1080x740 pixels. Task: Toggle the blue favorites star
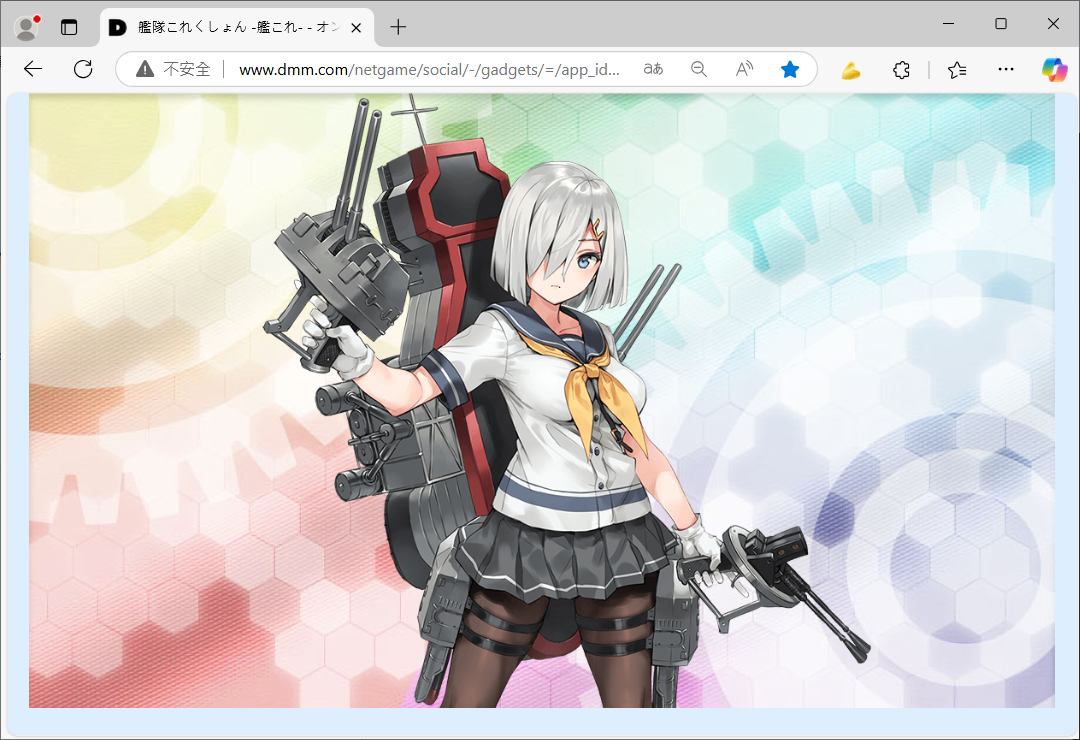[790, 69]
